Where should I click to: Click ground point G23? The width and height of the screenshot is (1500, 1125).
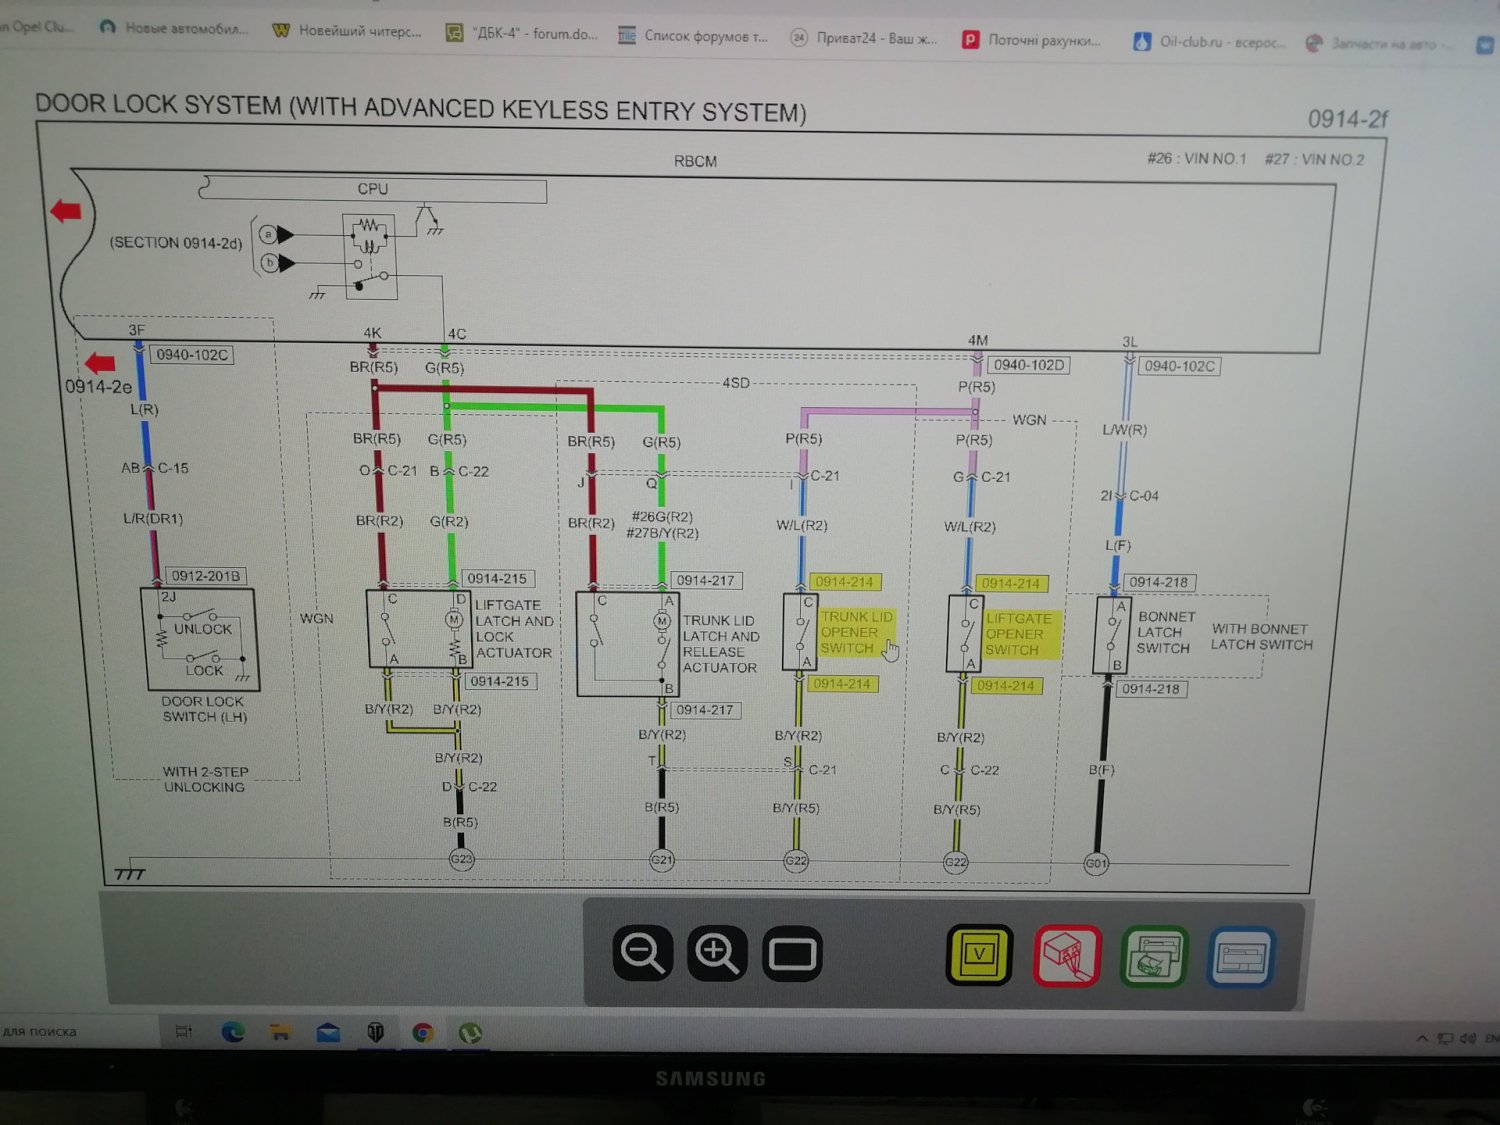point(461,859)
